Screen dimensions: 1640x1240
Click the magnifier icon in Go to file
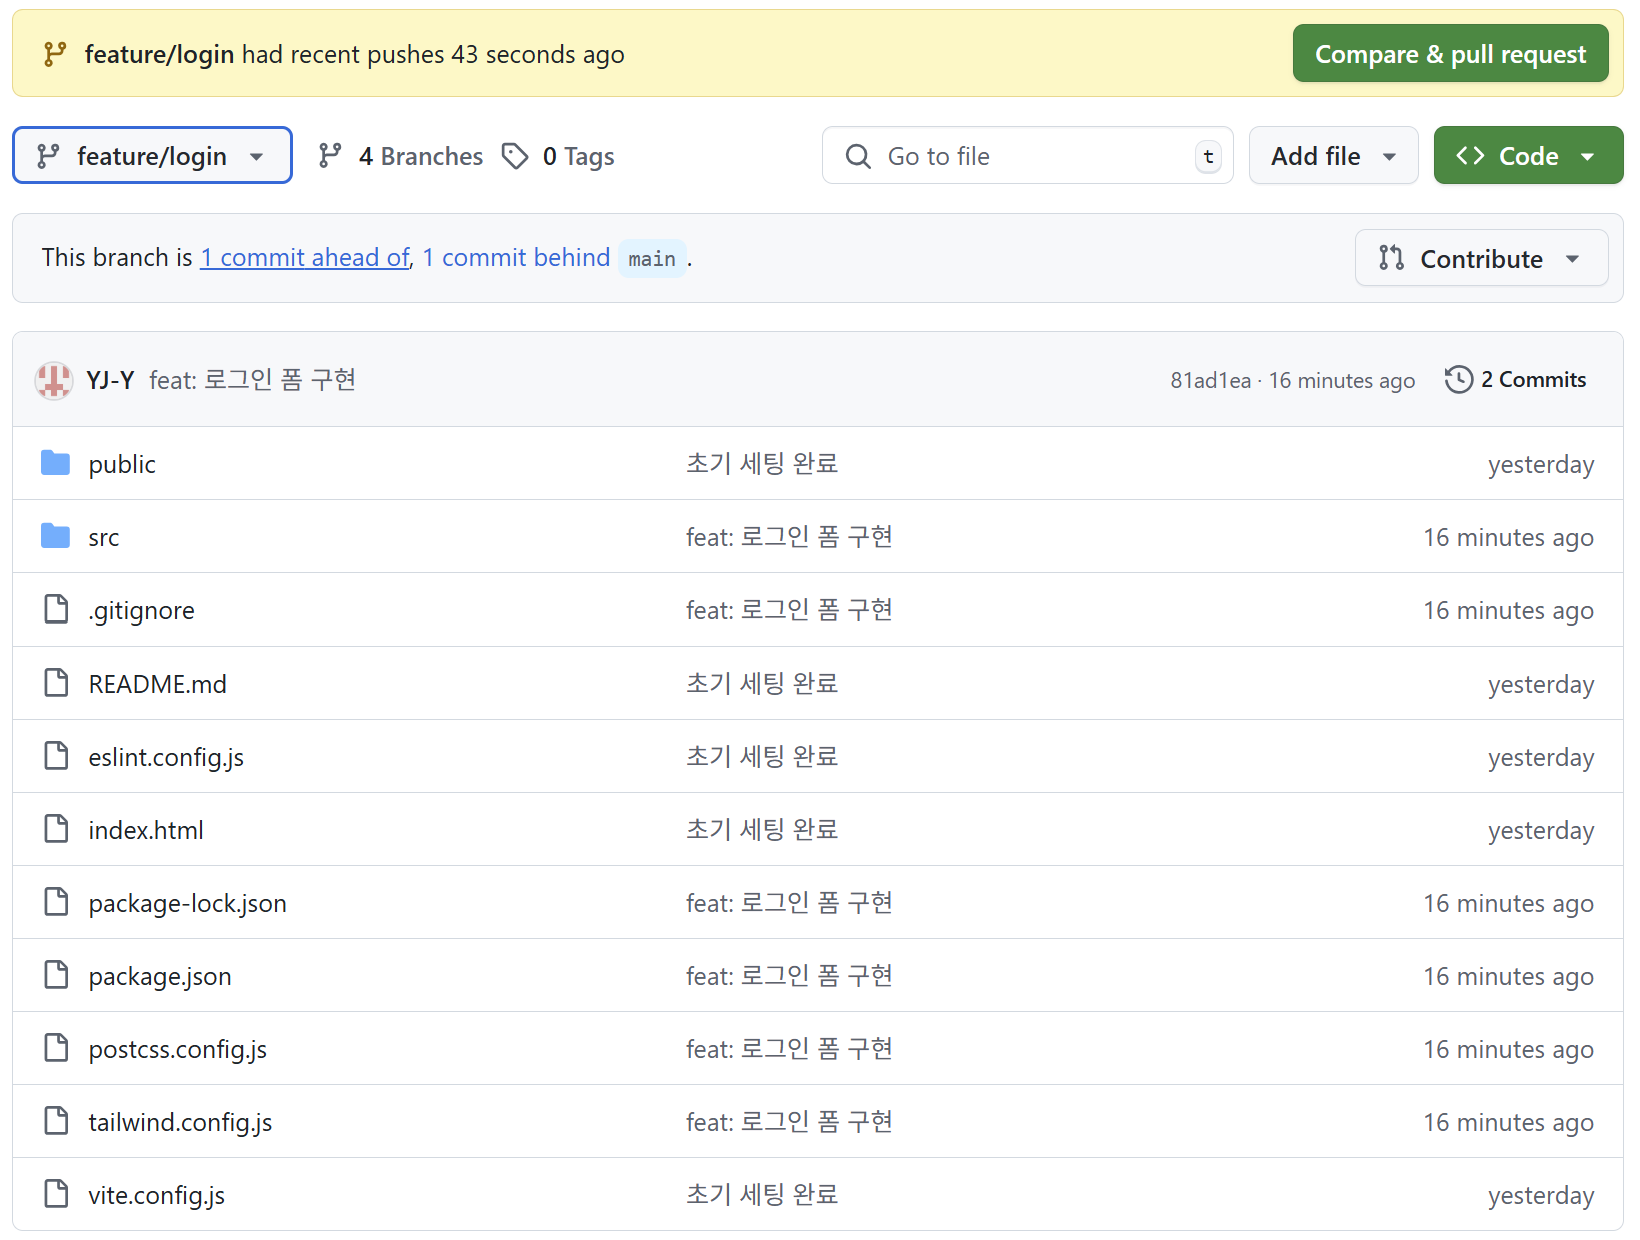858,156
